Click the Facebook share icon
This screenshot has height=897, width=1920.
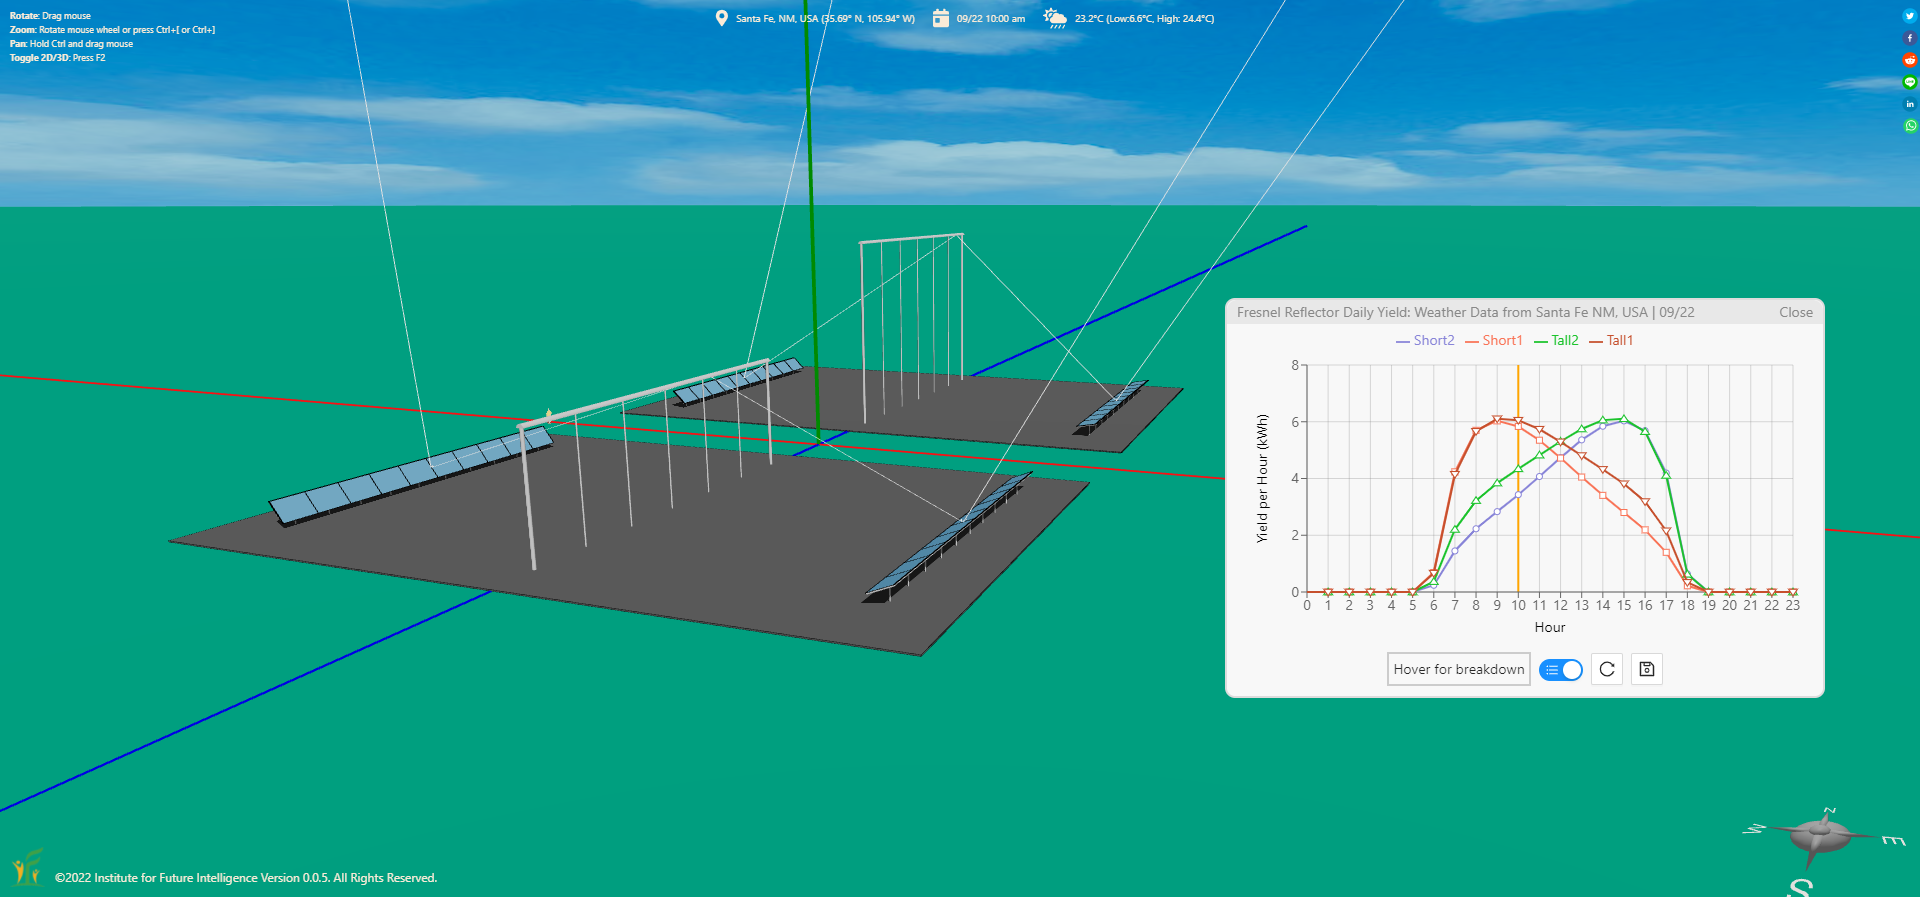pos(1909,38)
